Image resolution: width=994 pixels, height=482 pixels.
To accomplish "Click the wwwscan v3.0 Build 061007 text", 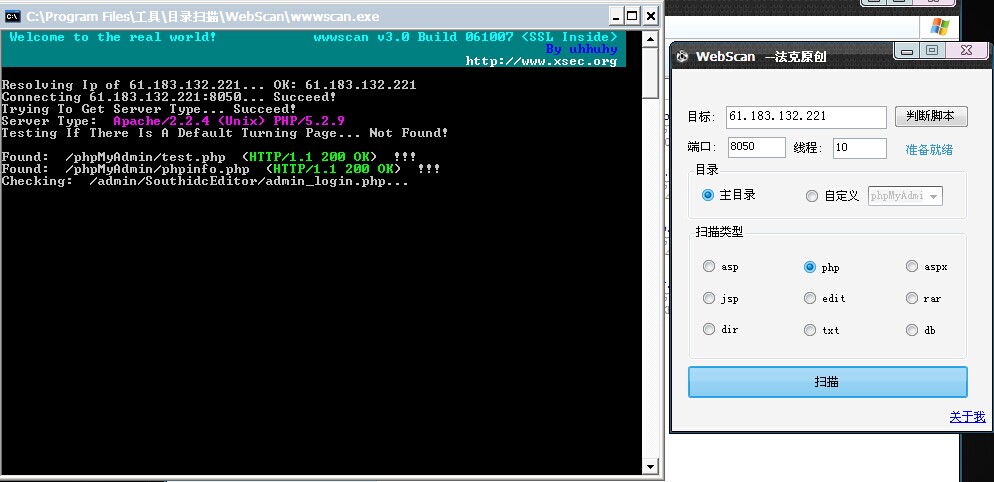I will pos(465,37).
